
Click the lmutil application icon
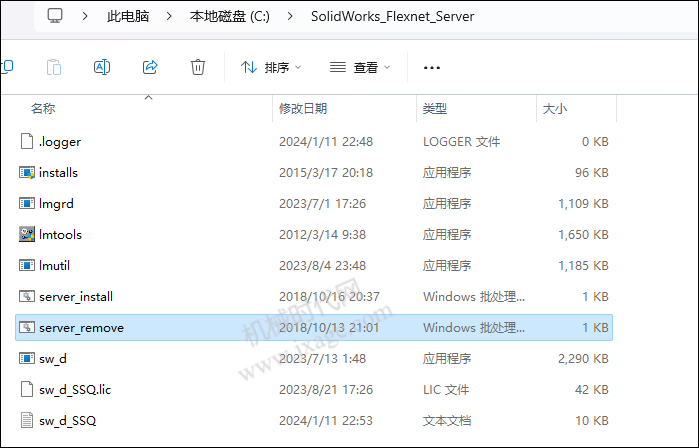[x=27, y=266]
